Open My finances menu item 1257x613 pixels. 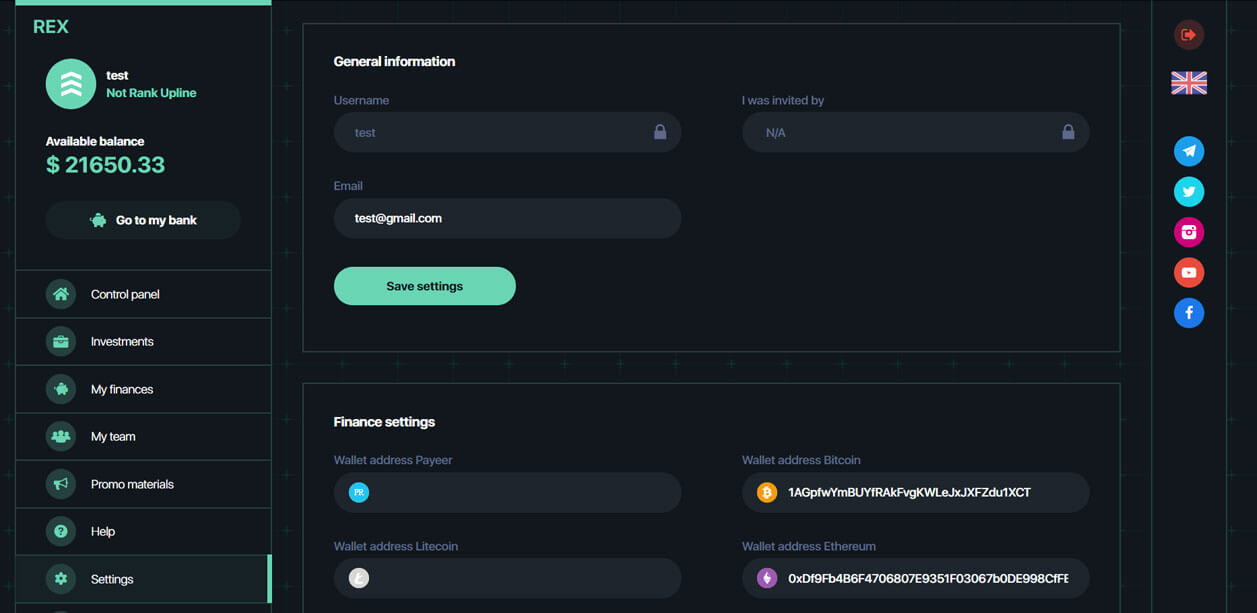point(143,389)
